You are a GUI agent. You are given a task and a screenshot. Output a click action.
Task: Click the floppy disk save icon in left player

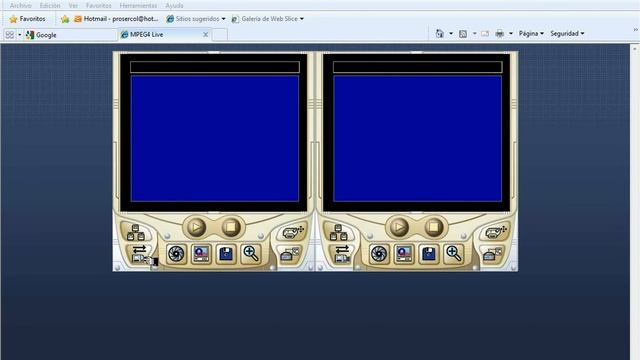[226, 254]
